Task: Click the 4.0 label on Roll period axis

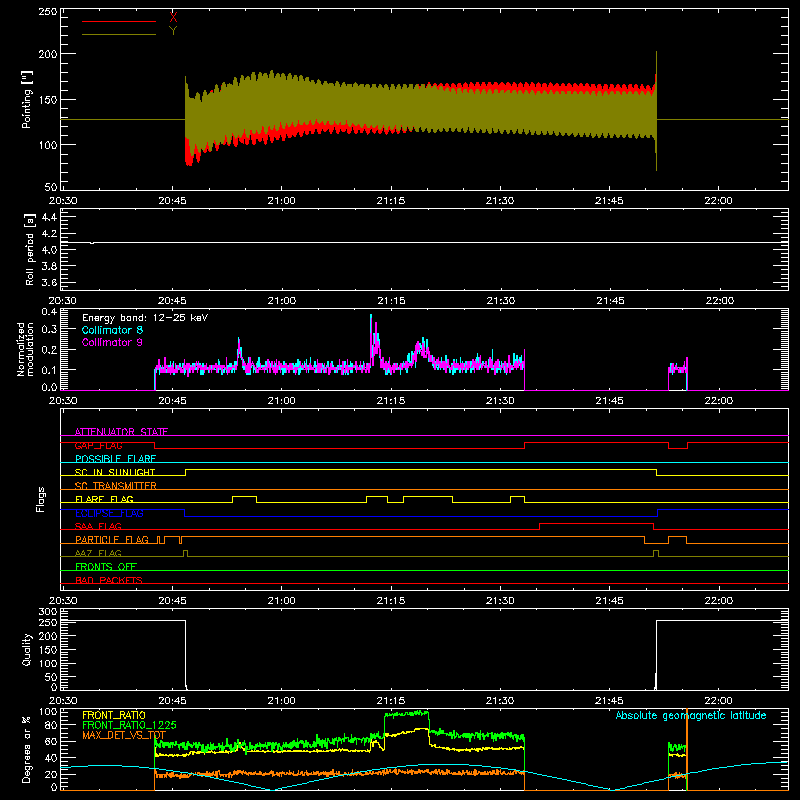Action: click(x=49, y=250)
